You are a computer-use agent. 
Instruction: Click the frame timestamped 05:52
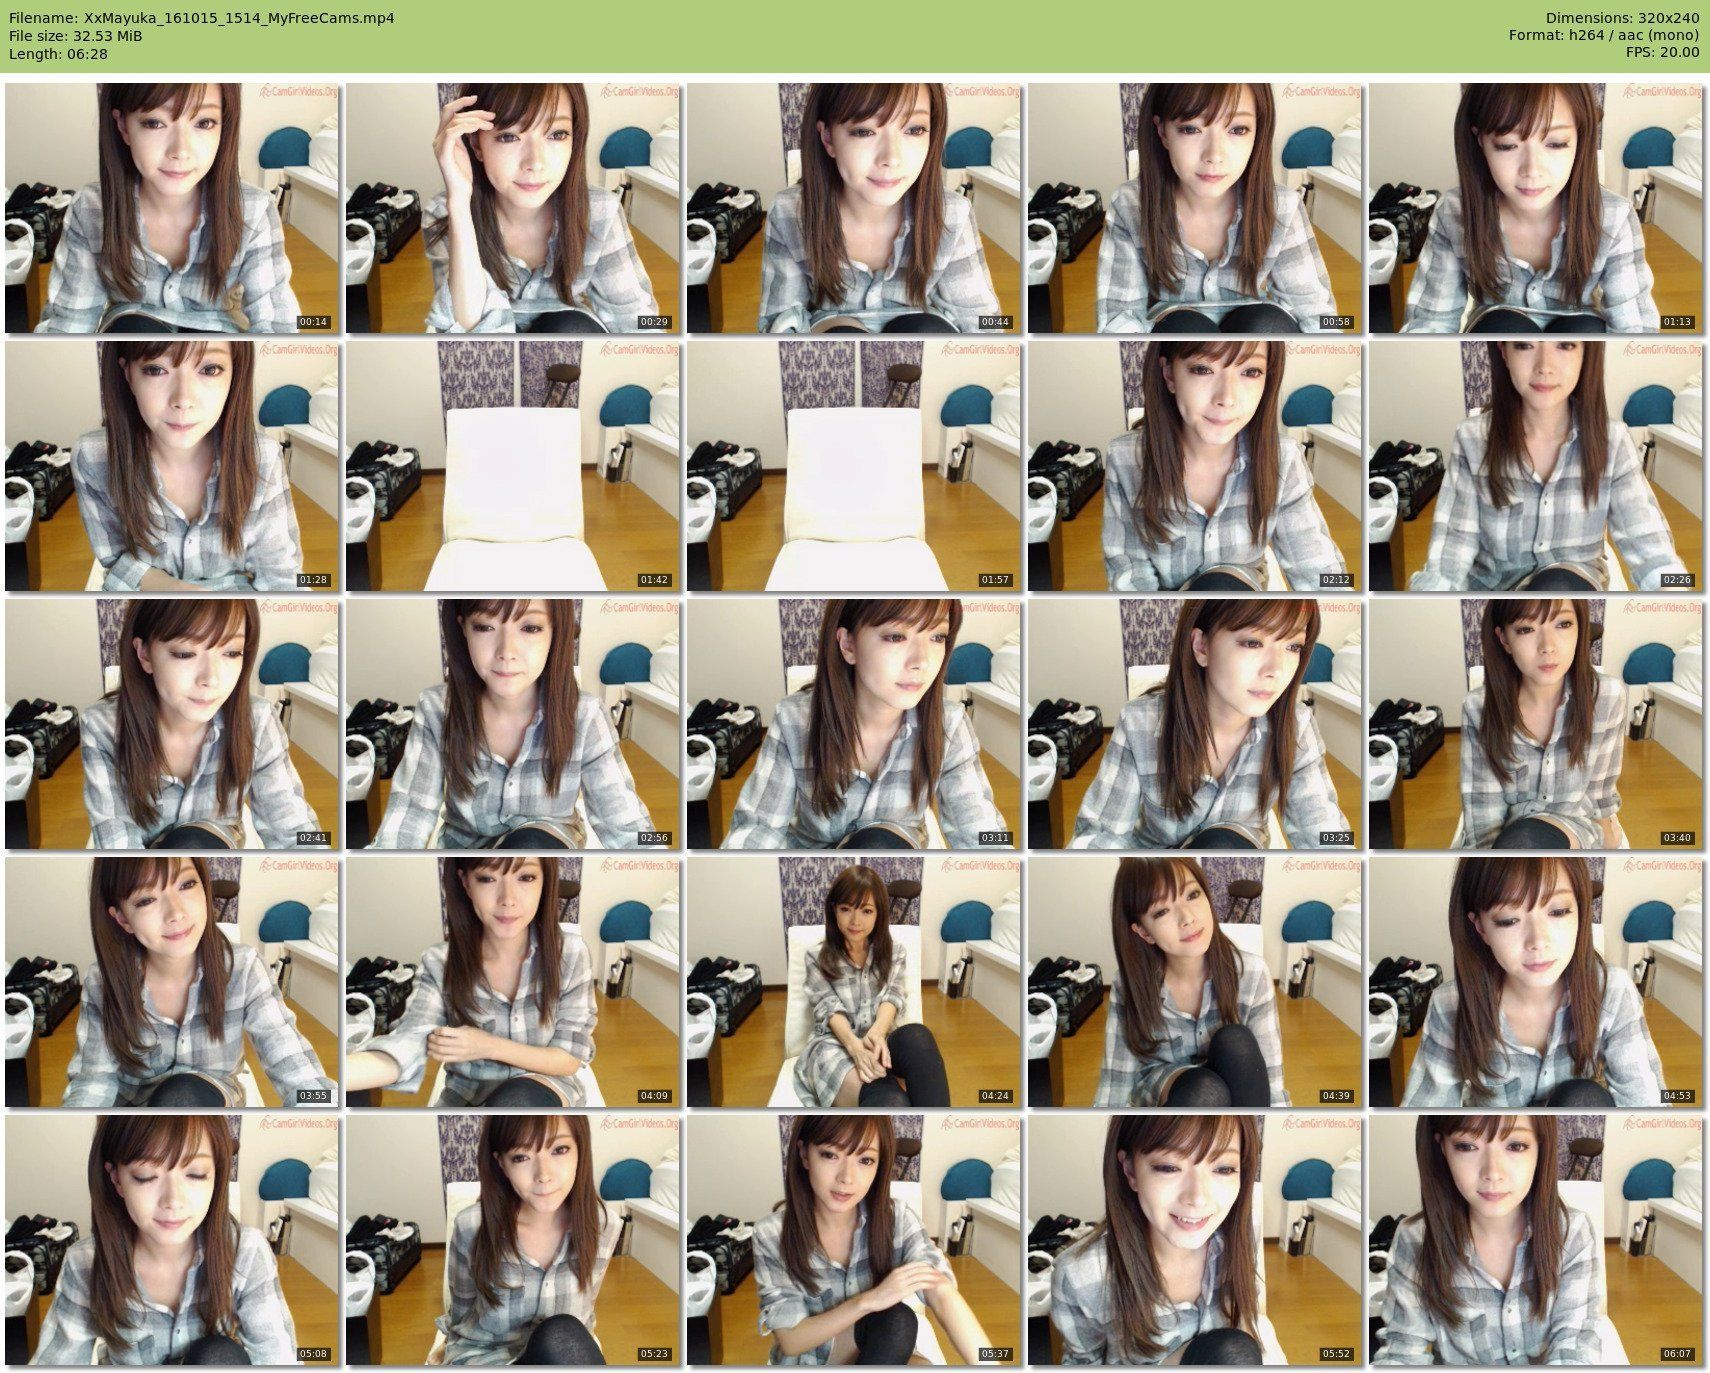point(1195,1240)
